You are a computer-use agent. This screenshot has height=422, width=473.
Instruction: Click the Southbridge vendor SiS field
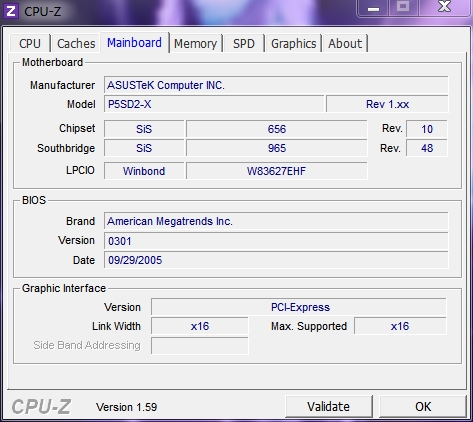(144, 148)
